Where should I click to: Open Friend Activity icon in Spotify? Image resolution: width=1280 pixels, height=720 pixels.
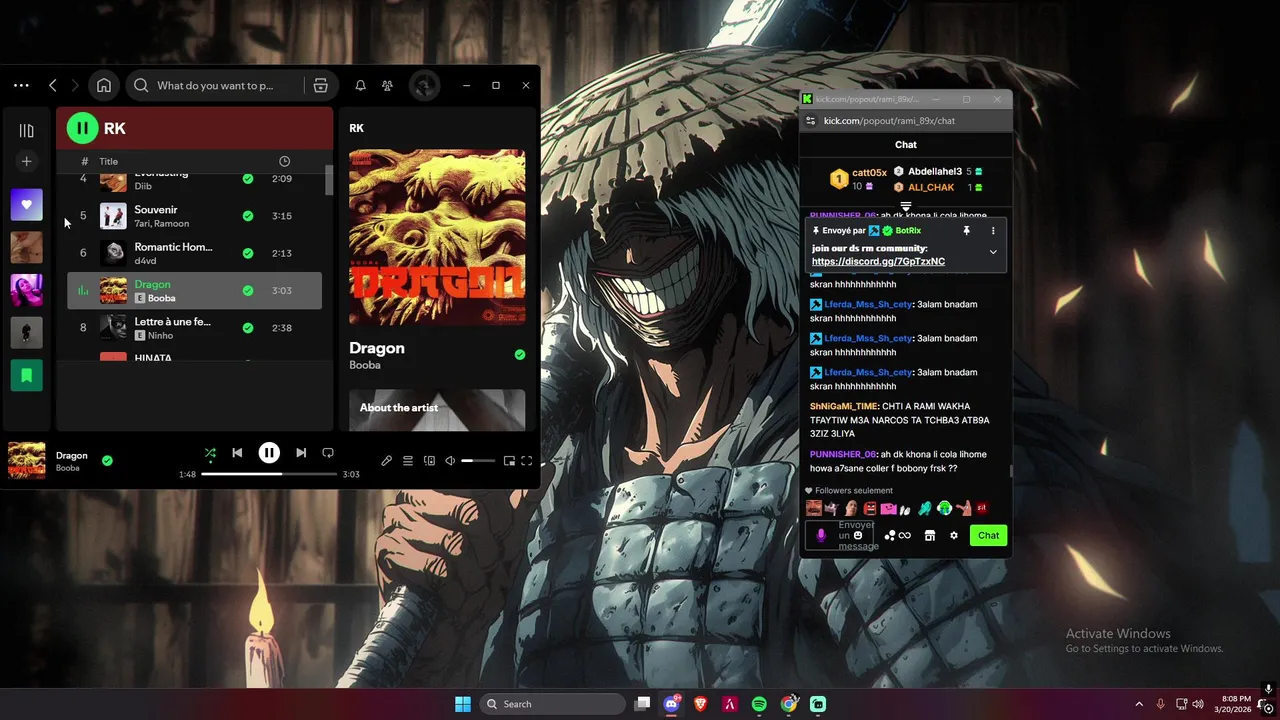click(x=387, y=86)
